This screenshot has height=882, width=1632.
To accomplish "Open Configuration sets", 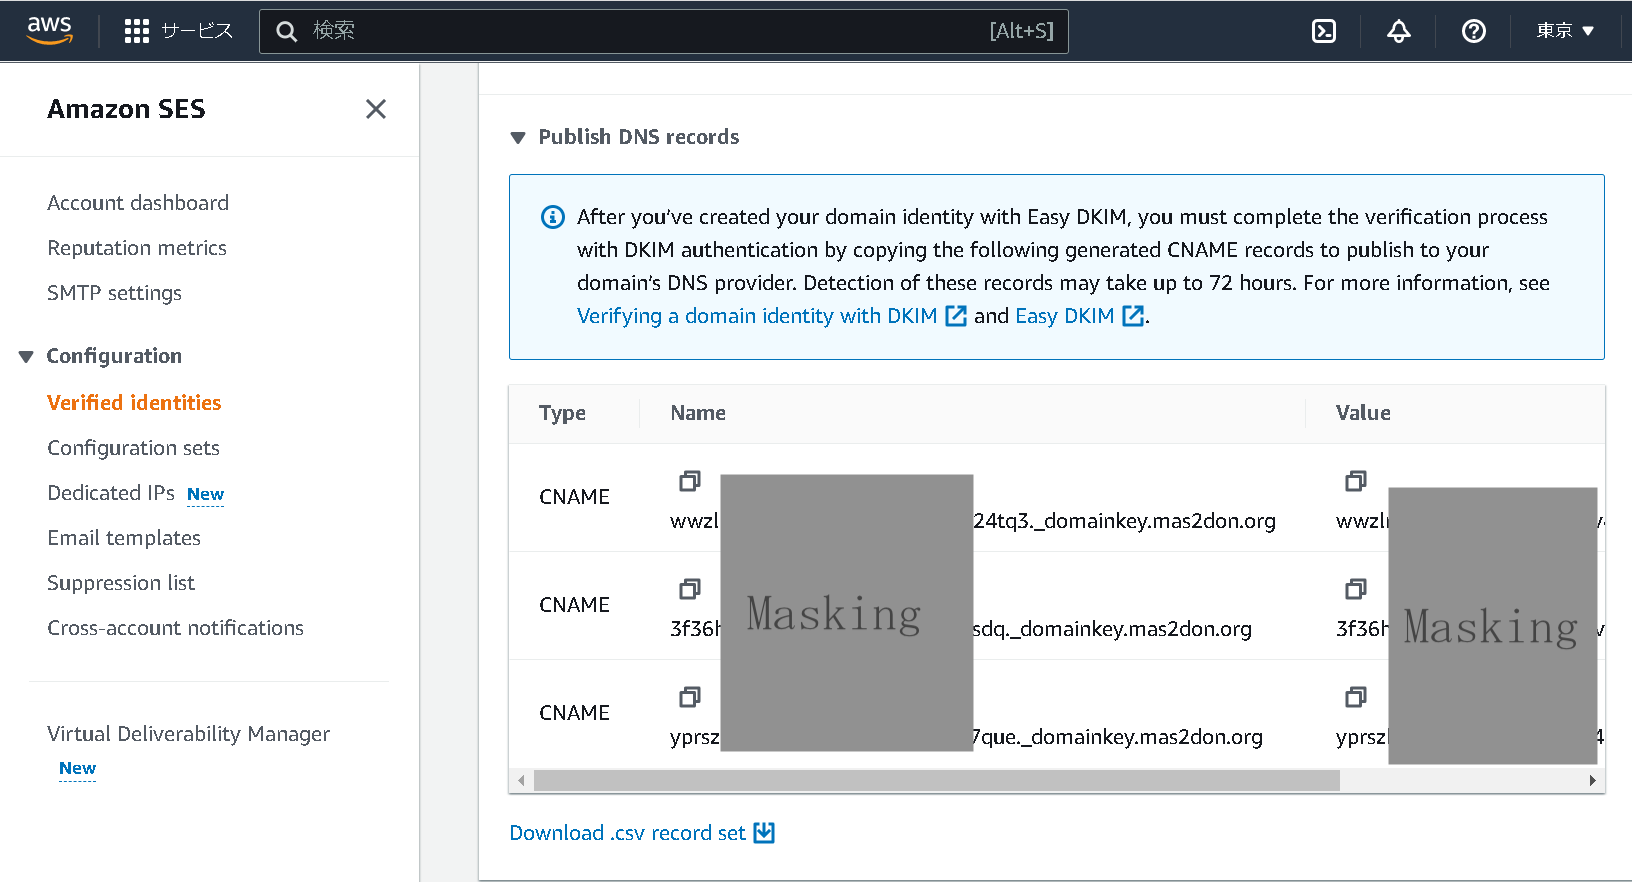I will click(134, 448).
